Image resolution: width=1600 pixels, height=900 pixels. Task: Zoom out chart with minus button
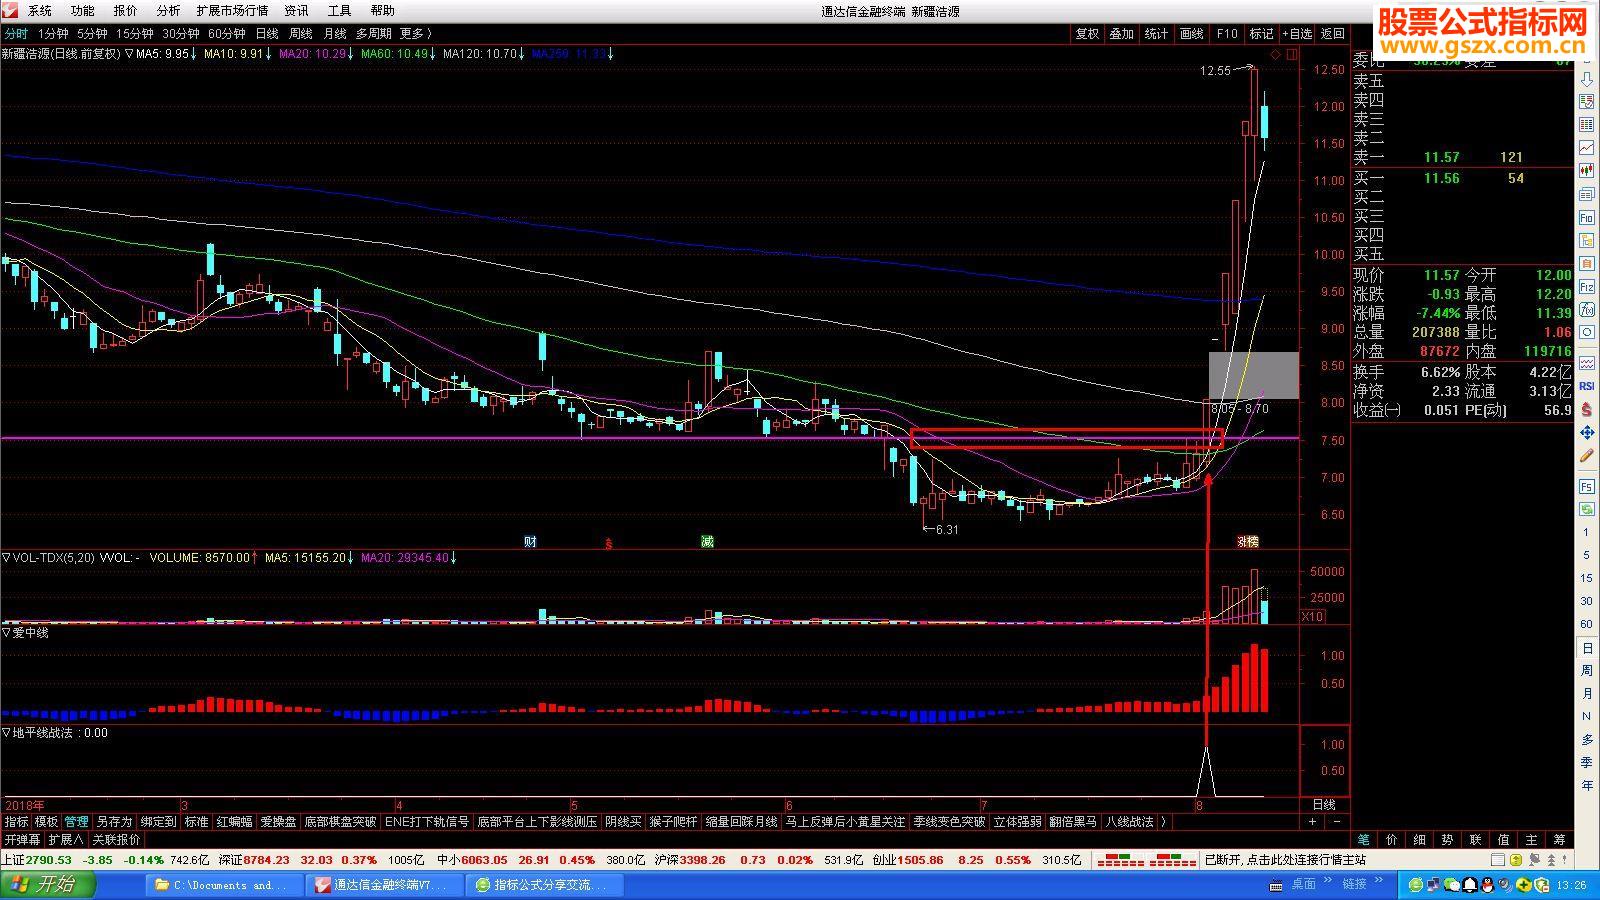click(x=1337, y=822)
